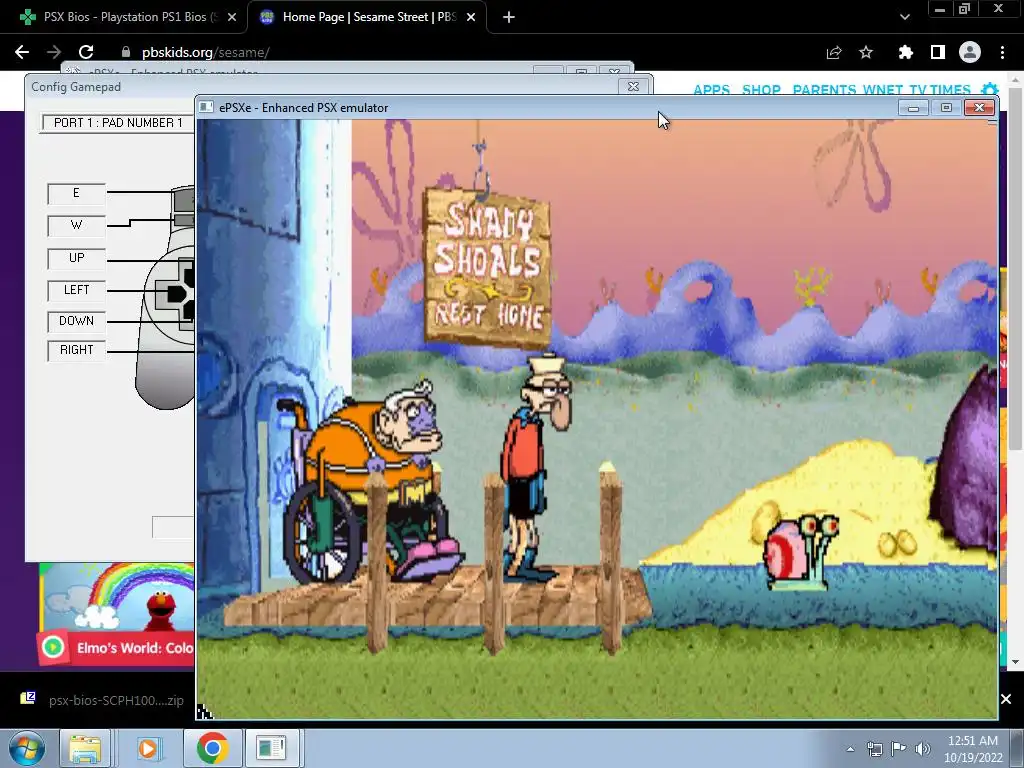Reload the pbskids.org page
This screenshot has height=768, width=1024.
pos(86,52)
